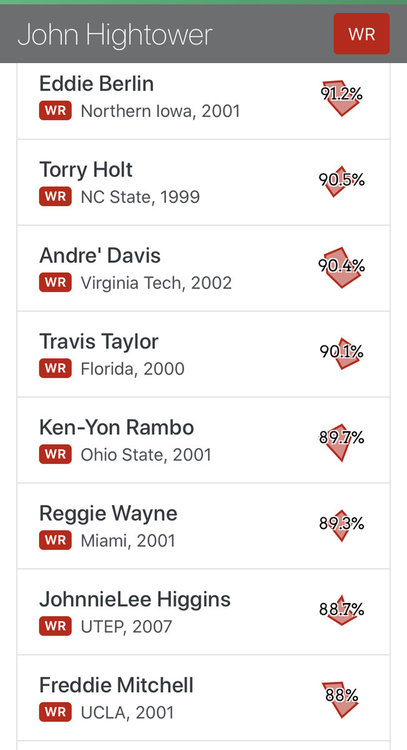This screenshot has width=407, height=750.
Task: Click Freddie Mitchell's 88% similarity chart icon
Action: coord(341,698)
